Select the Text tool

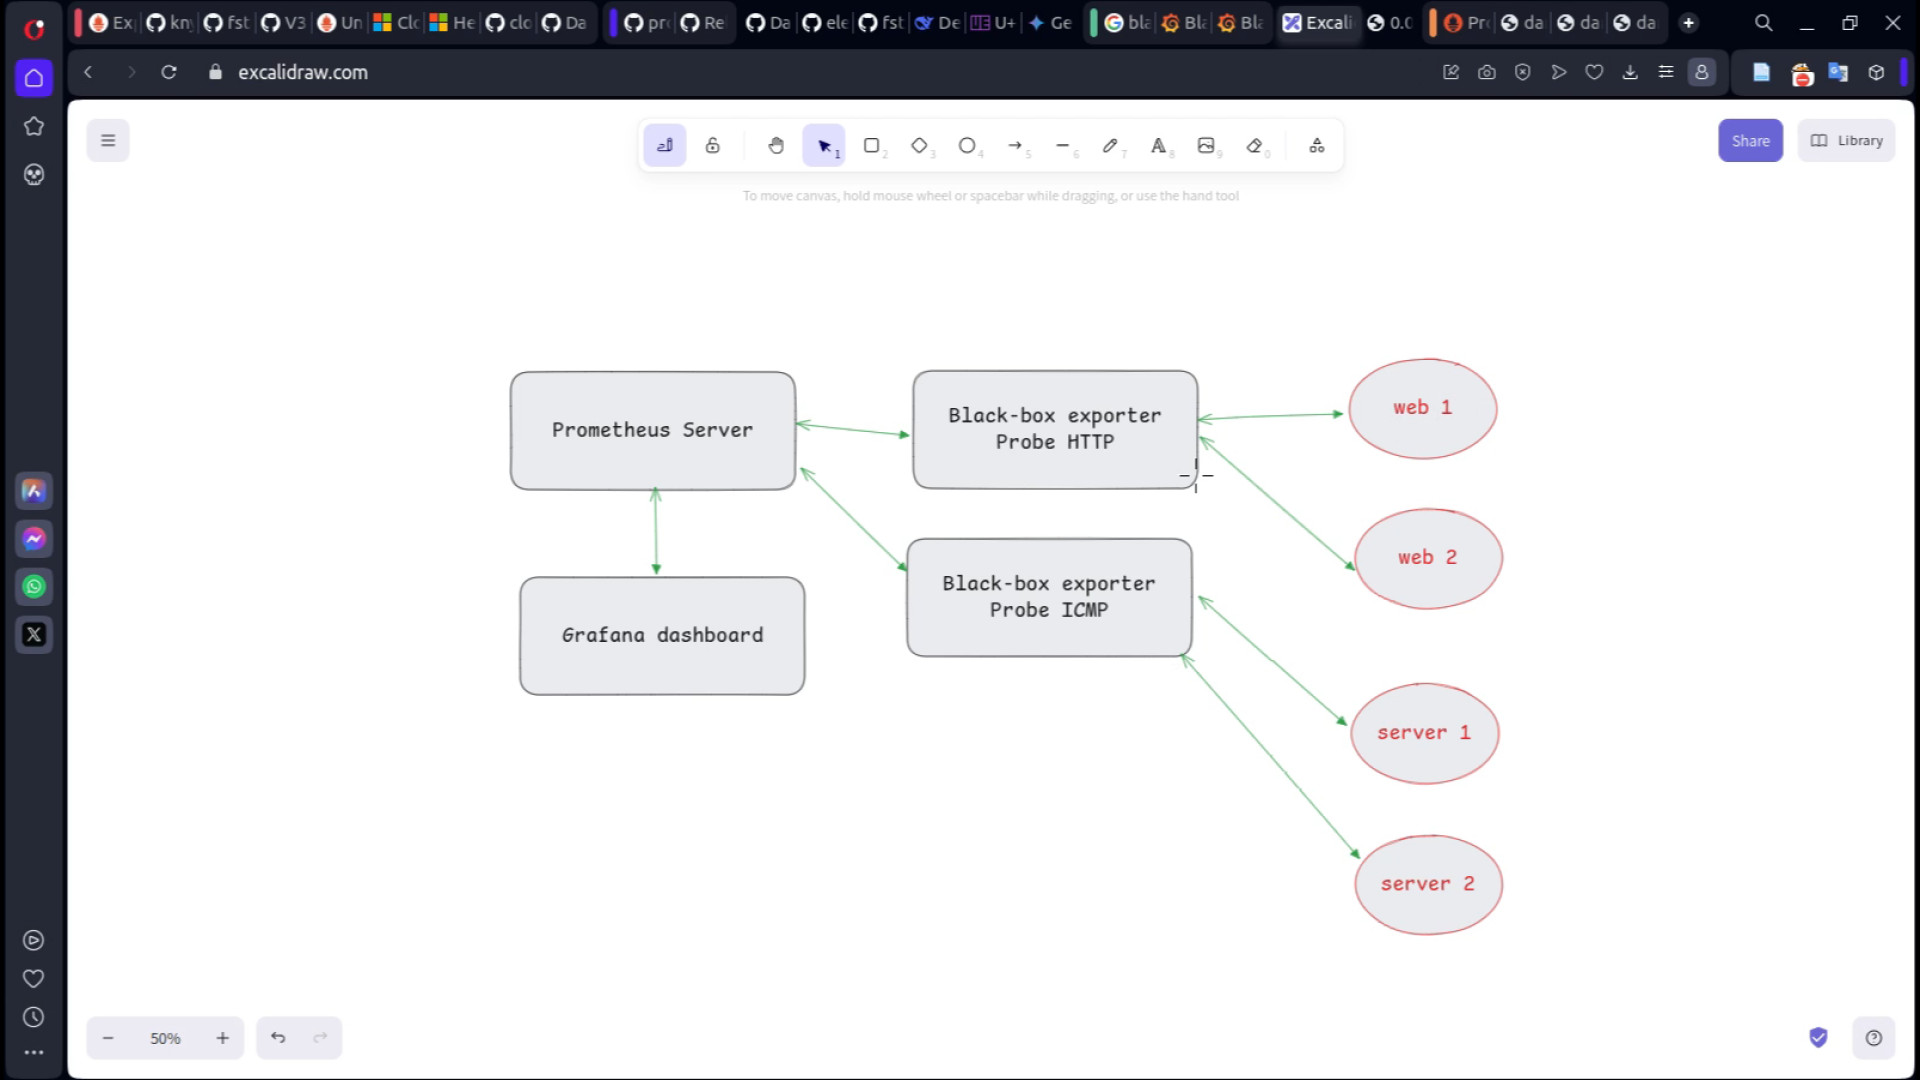coord(1158,146)
